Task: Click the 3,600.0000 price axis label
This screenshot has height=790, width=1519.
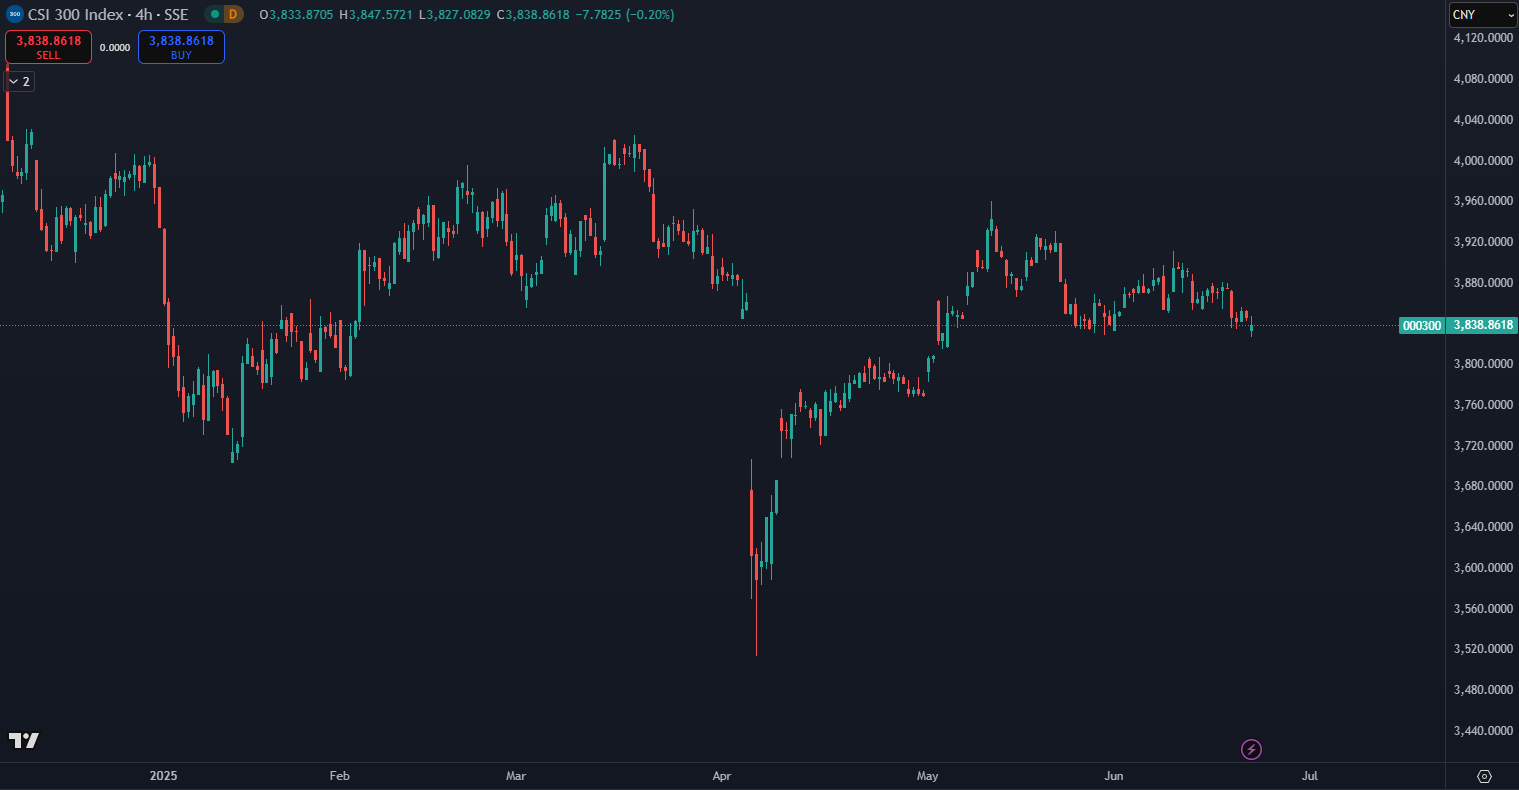Action: tap(1482, 567)
